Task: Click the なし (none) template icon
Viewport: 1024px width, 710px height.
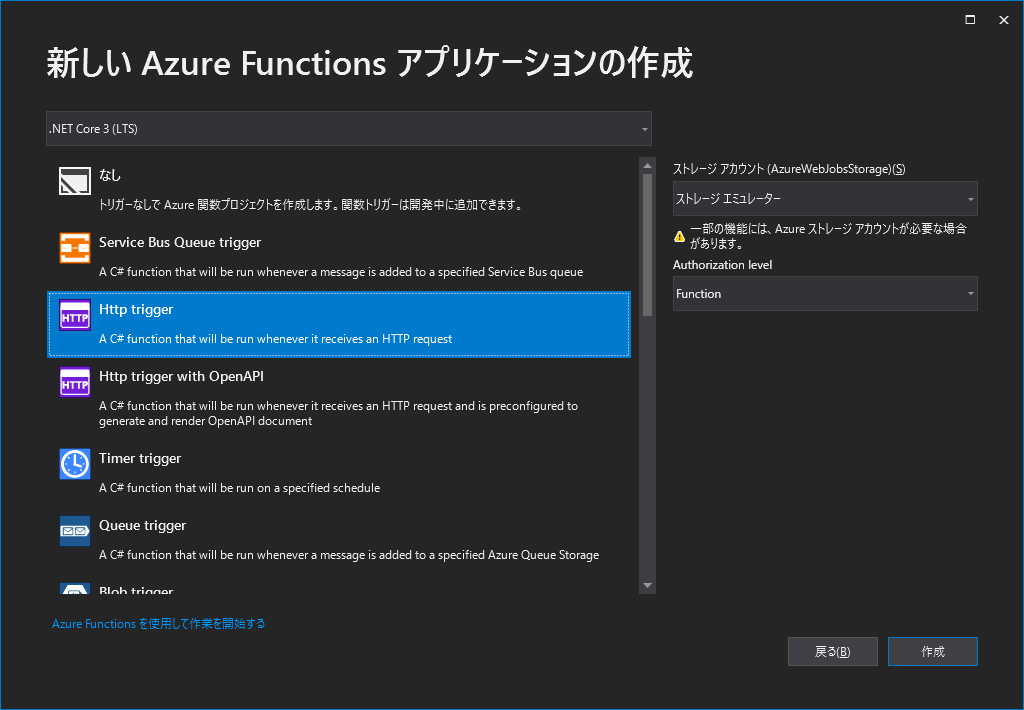Action: [74, 181]
